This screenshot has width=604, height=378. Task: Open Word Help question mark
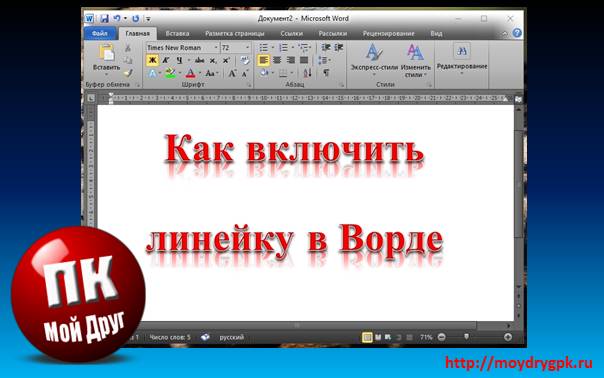[517, 33]
